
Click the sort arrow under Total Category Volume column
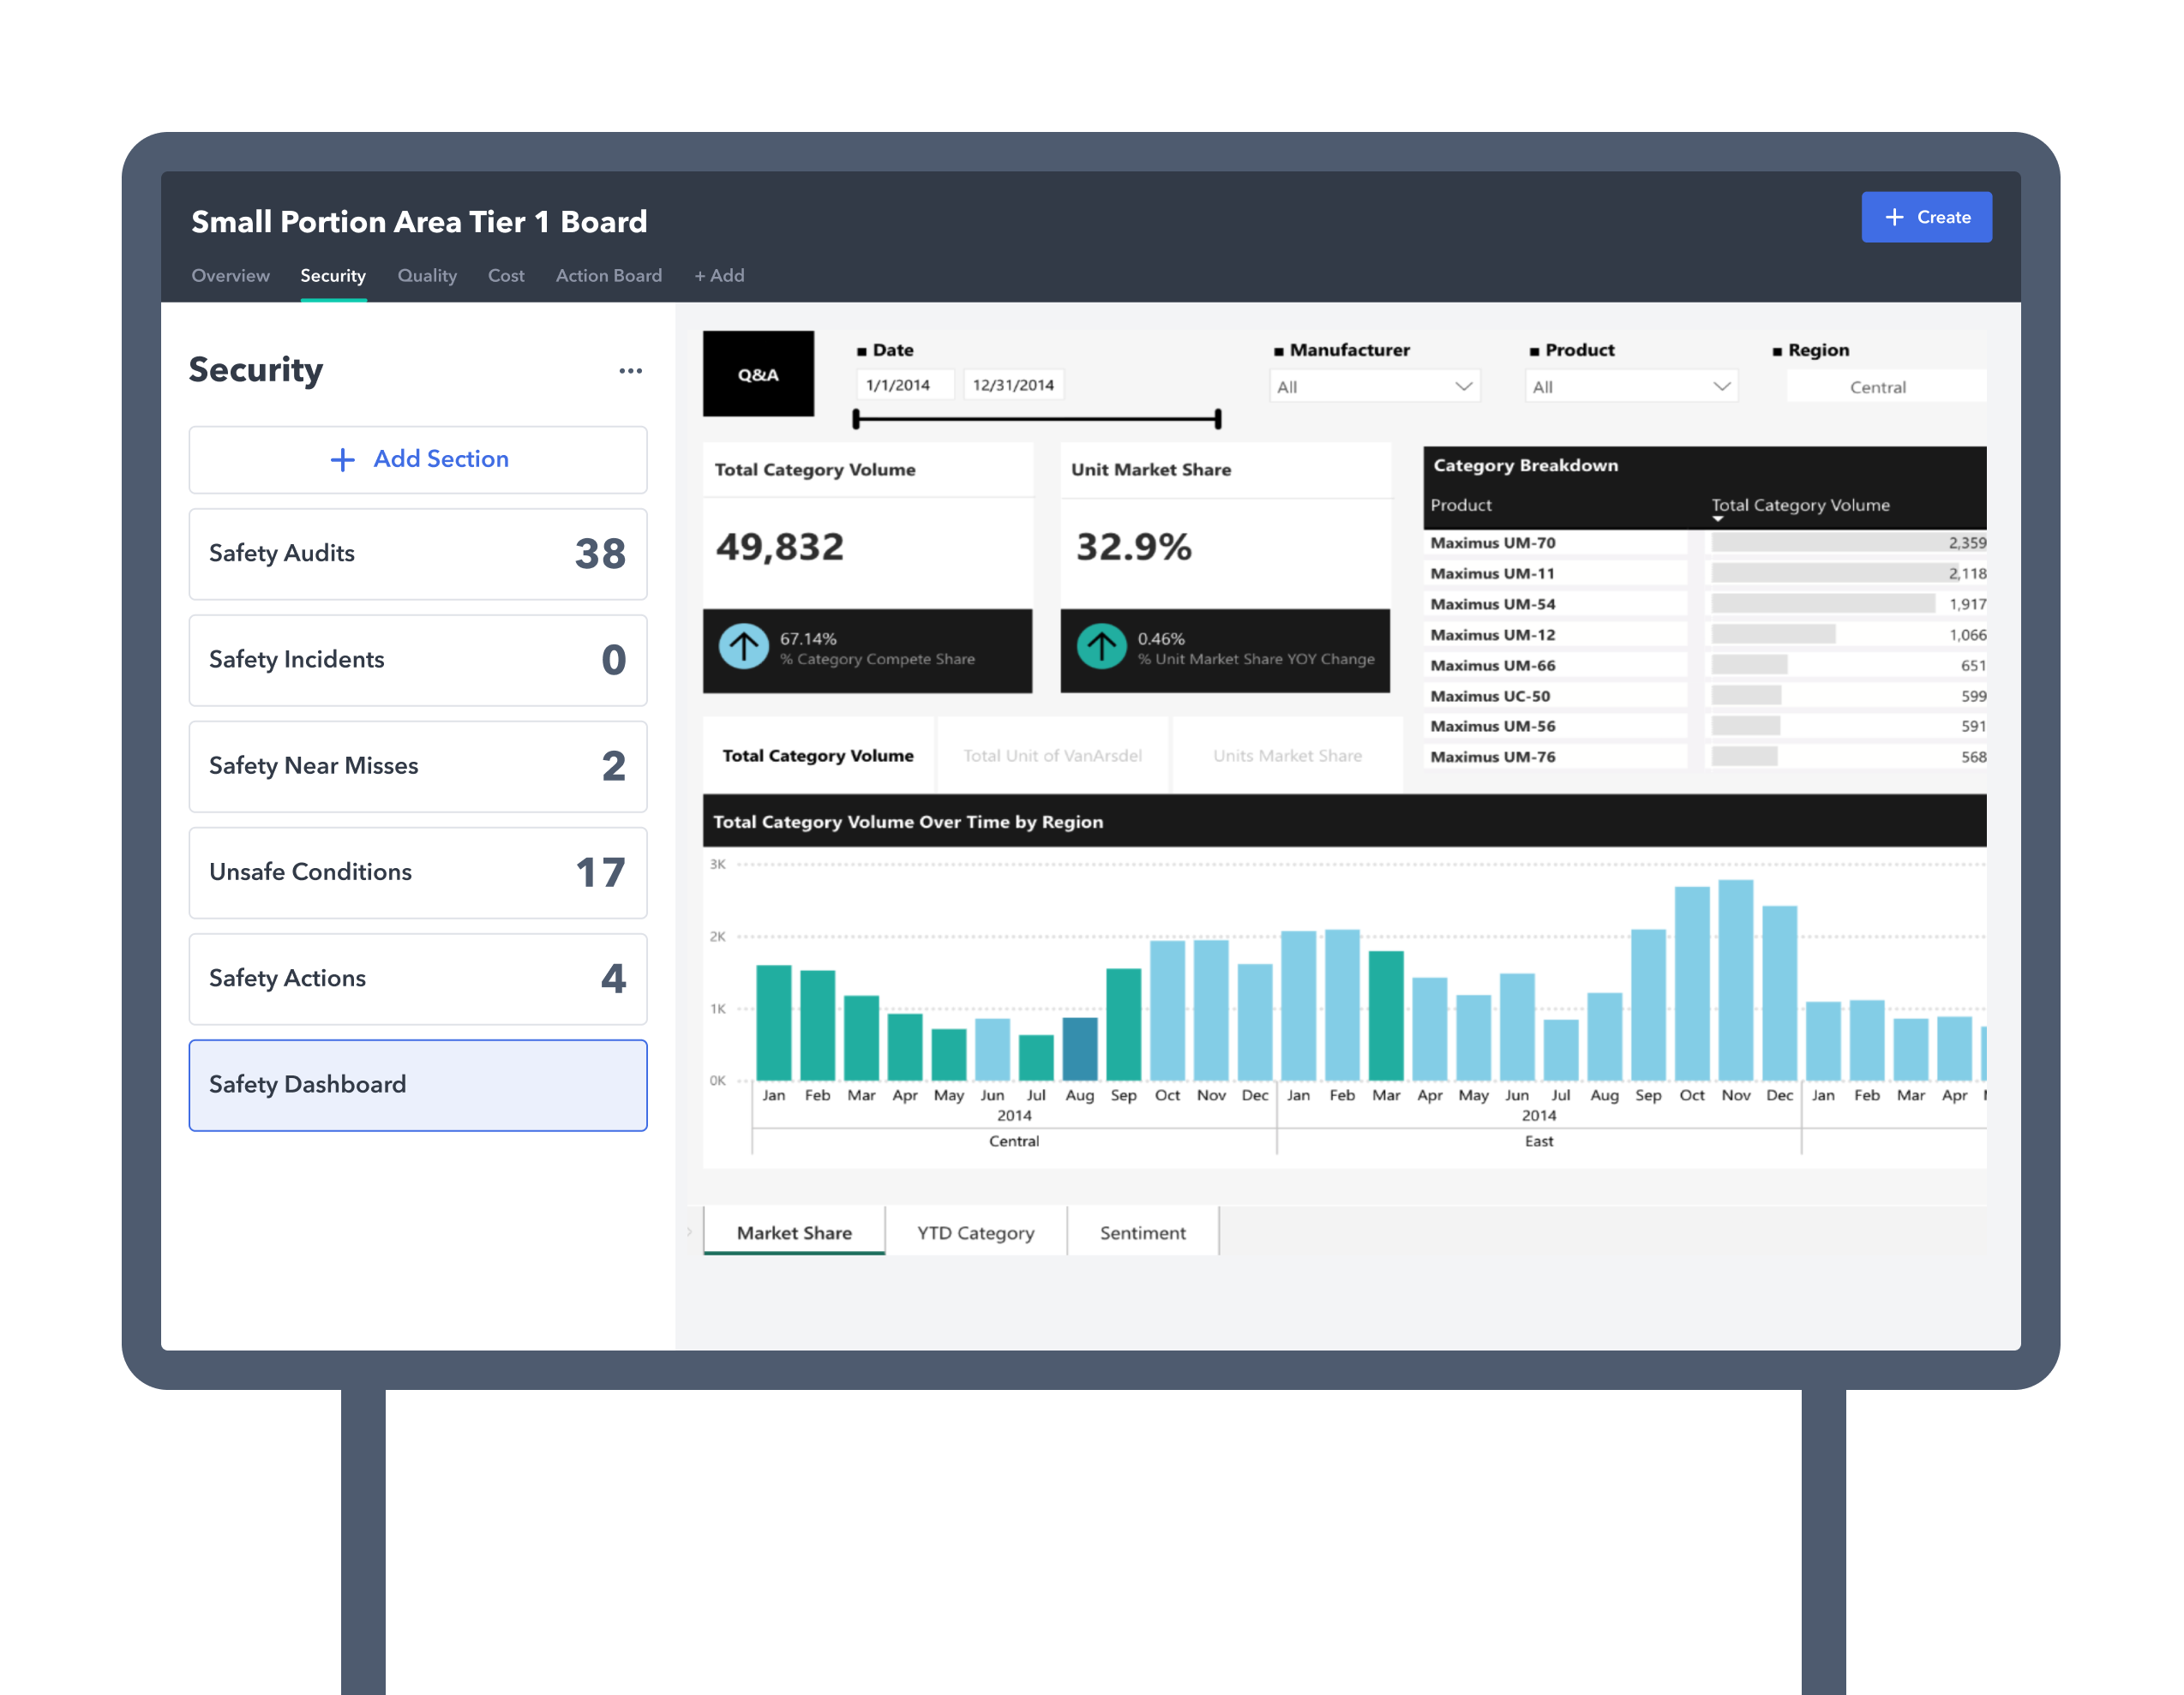click(1717, 519)
